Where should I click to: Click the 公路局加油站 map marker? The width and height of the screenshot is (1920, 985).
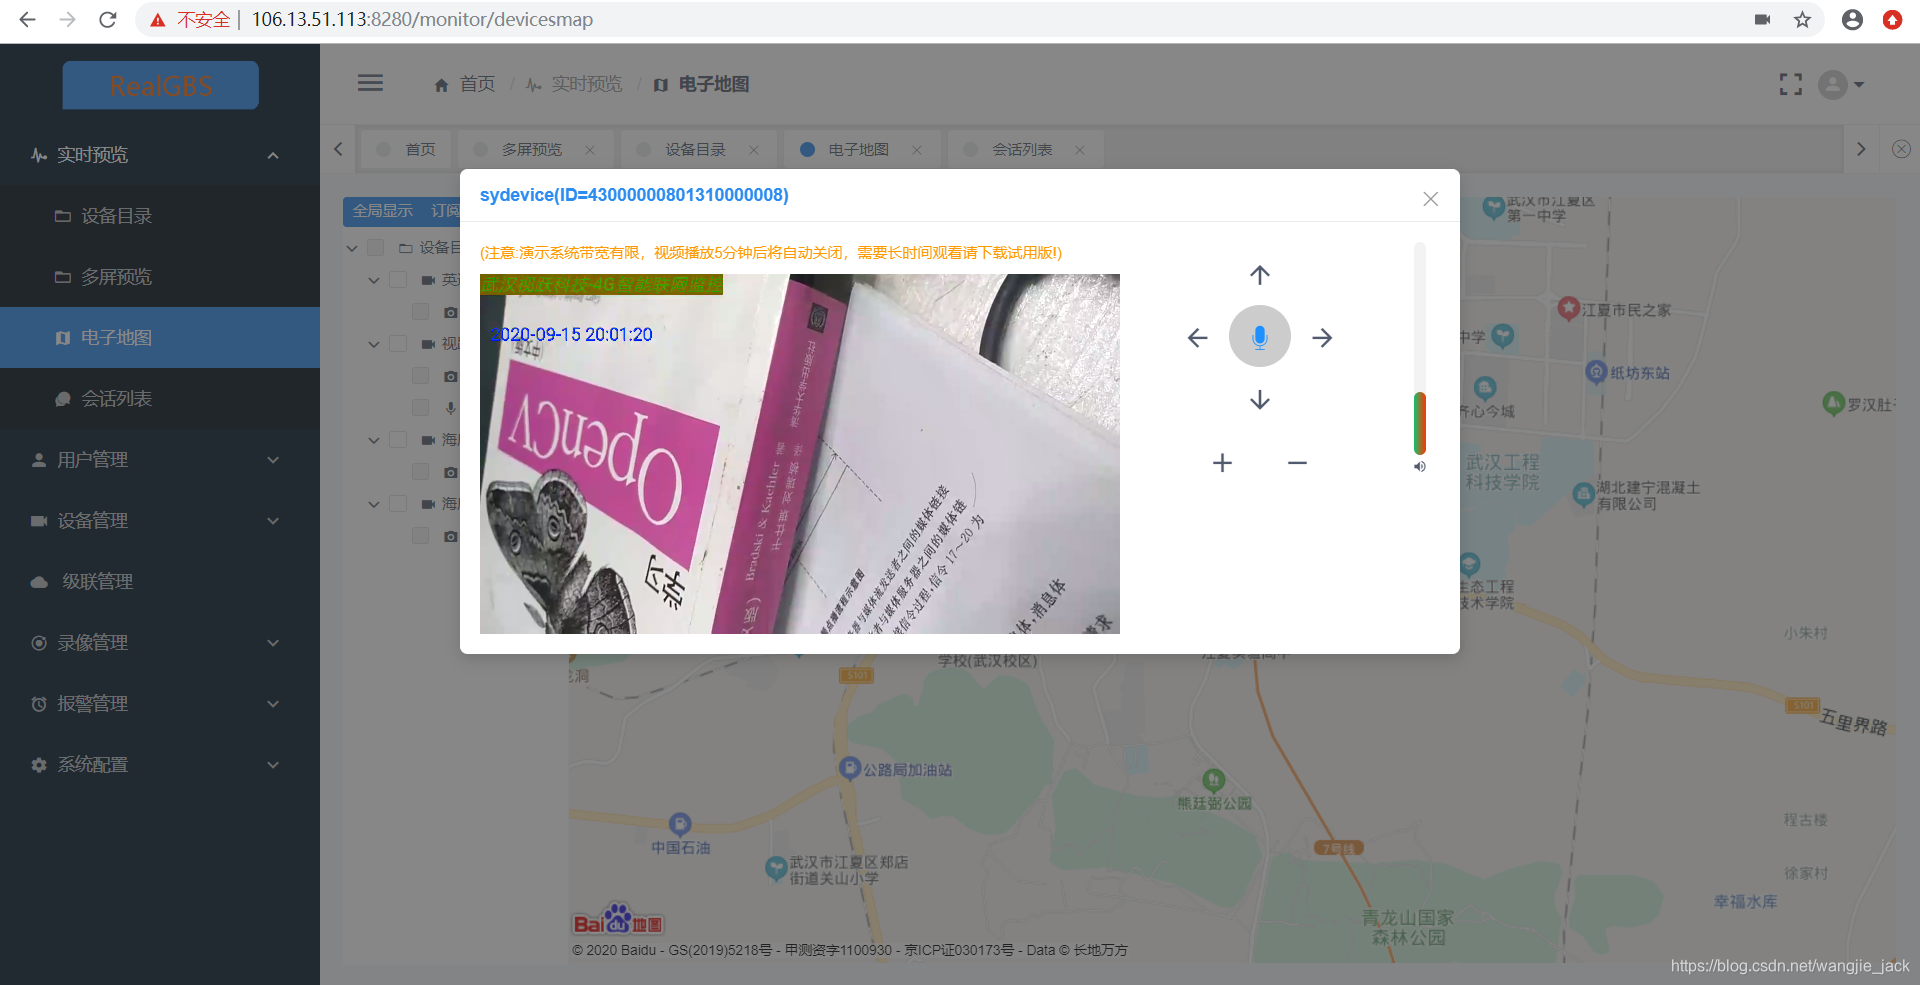pyautogui.click(x=850, y=768)
